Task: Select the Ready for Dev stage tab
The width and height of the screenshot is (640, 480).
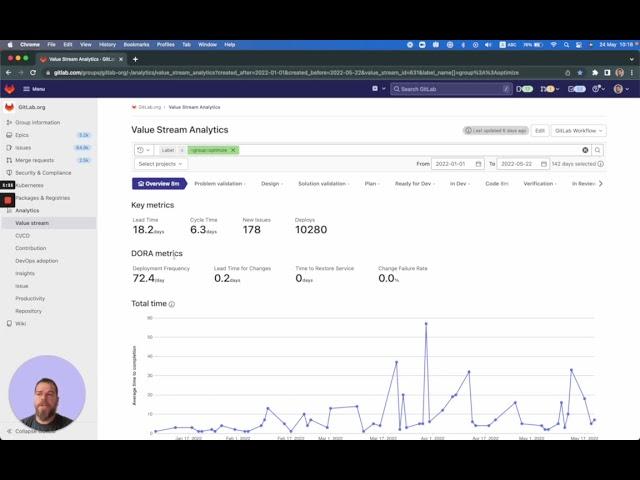Action: (x=415, y=184)
